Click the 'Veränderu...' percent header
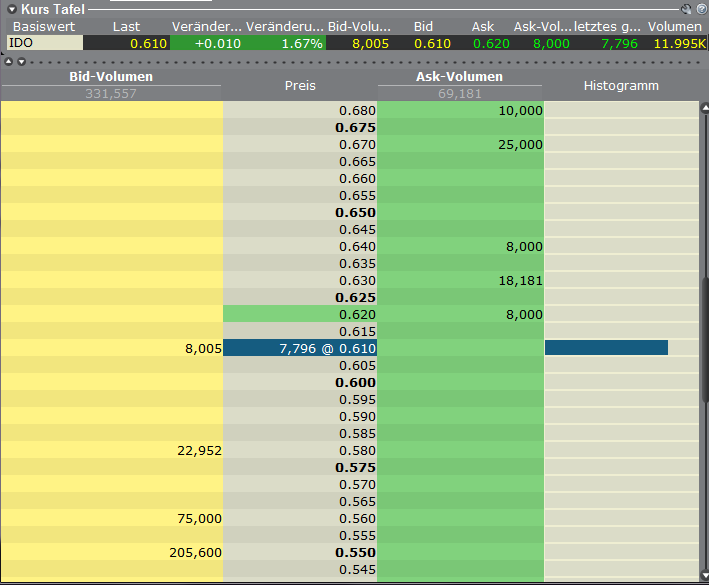This screenshot has width=709, height=585. [285, 27]
